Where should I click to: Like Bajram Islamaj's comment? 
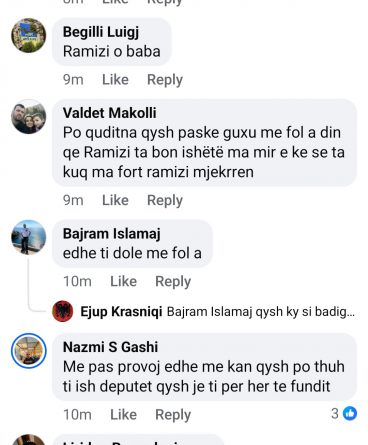pos(123,281)
